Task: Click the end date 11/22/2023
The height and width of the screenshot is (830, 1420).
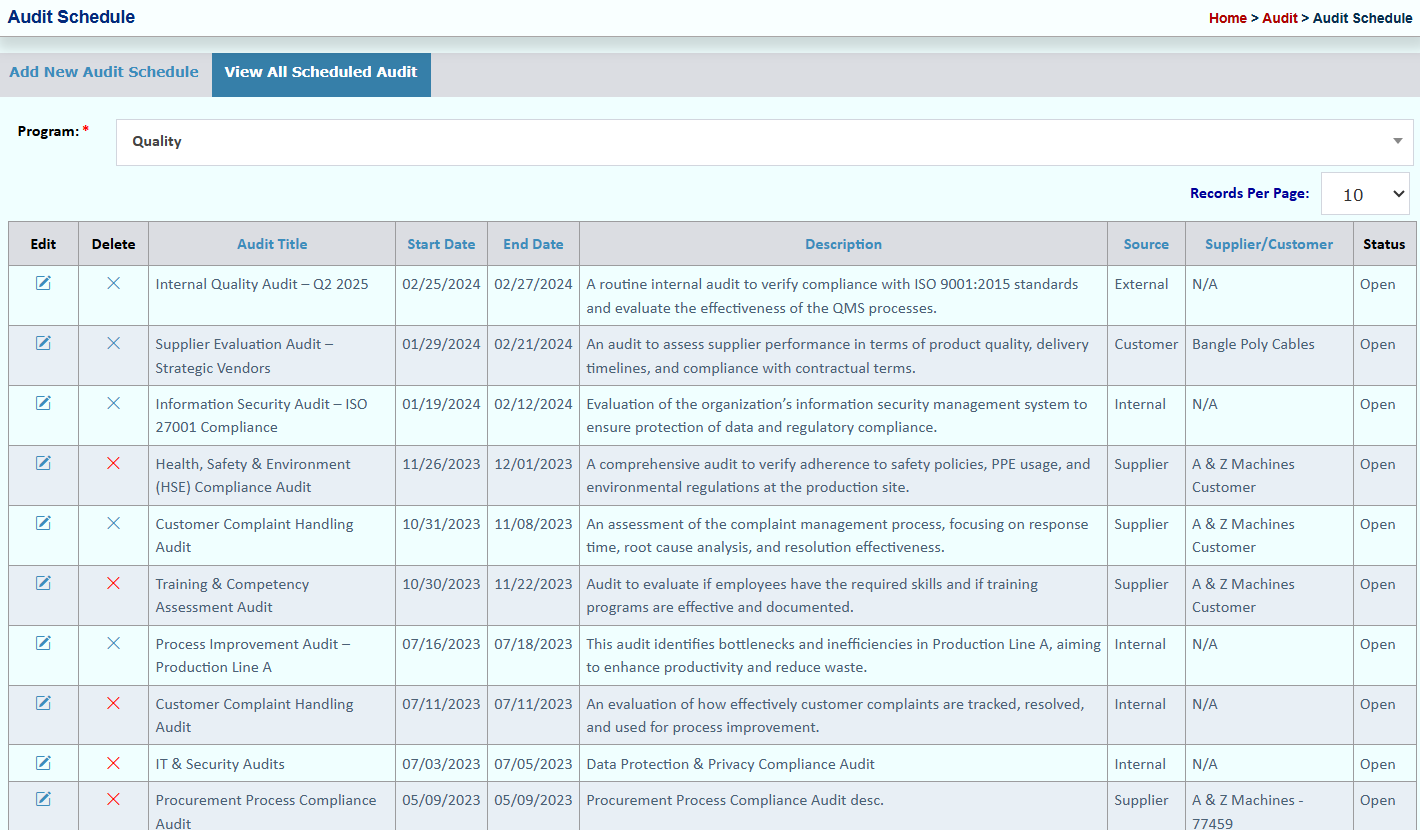Action: (533, 584)
